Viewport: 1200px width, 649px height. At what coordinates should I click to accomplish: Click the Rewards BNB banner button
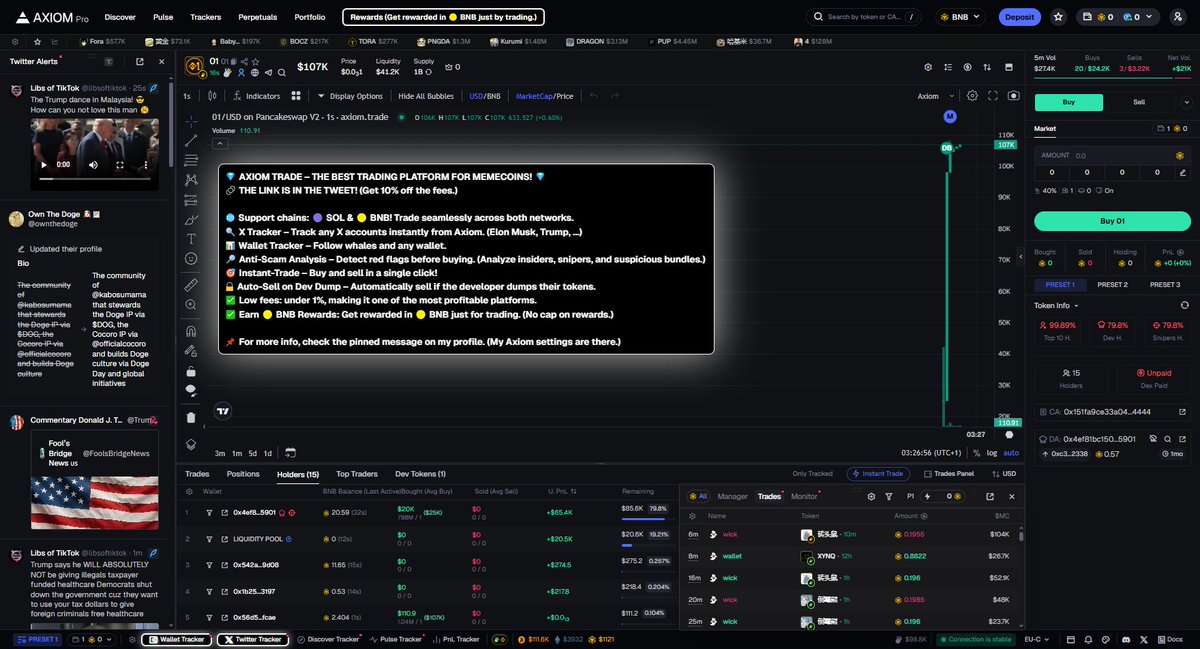(x=444, y=17)
